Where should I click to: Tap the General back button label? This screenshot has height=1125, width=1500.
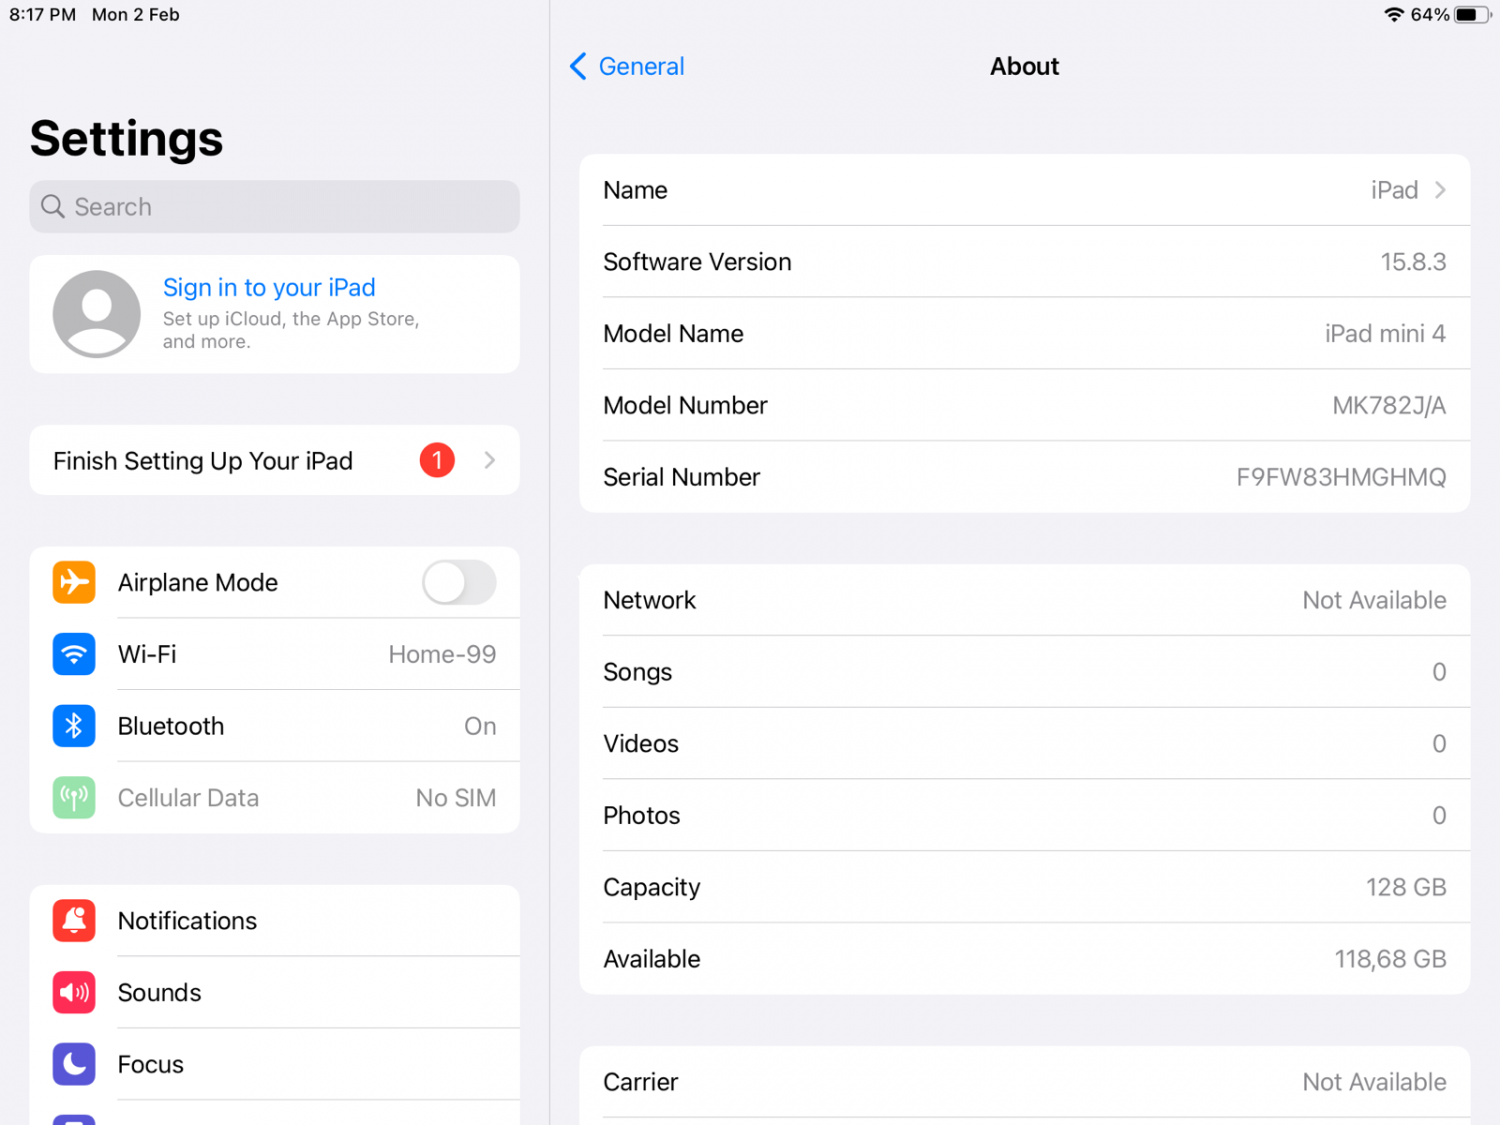pos(641,66)
